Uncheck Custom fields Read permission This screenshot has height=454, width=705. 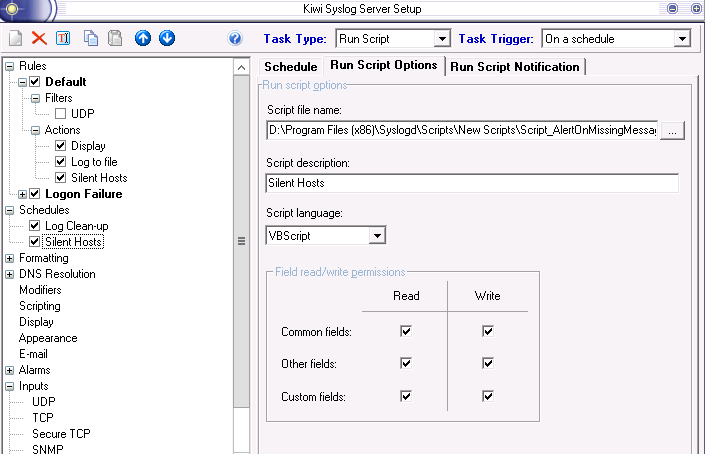[406, 396]
